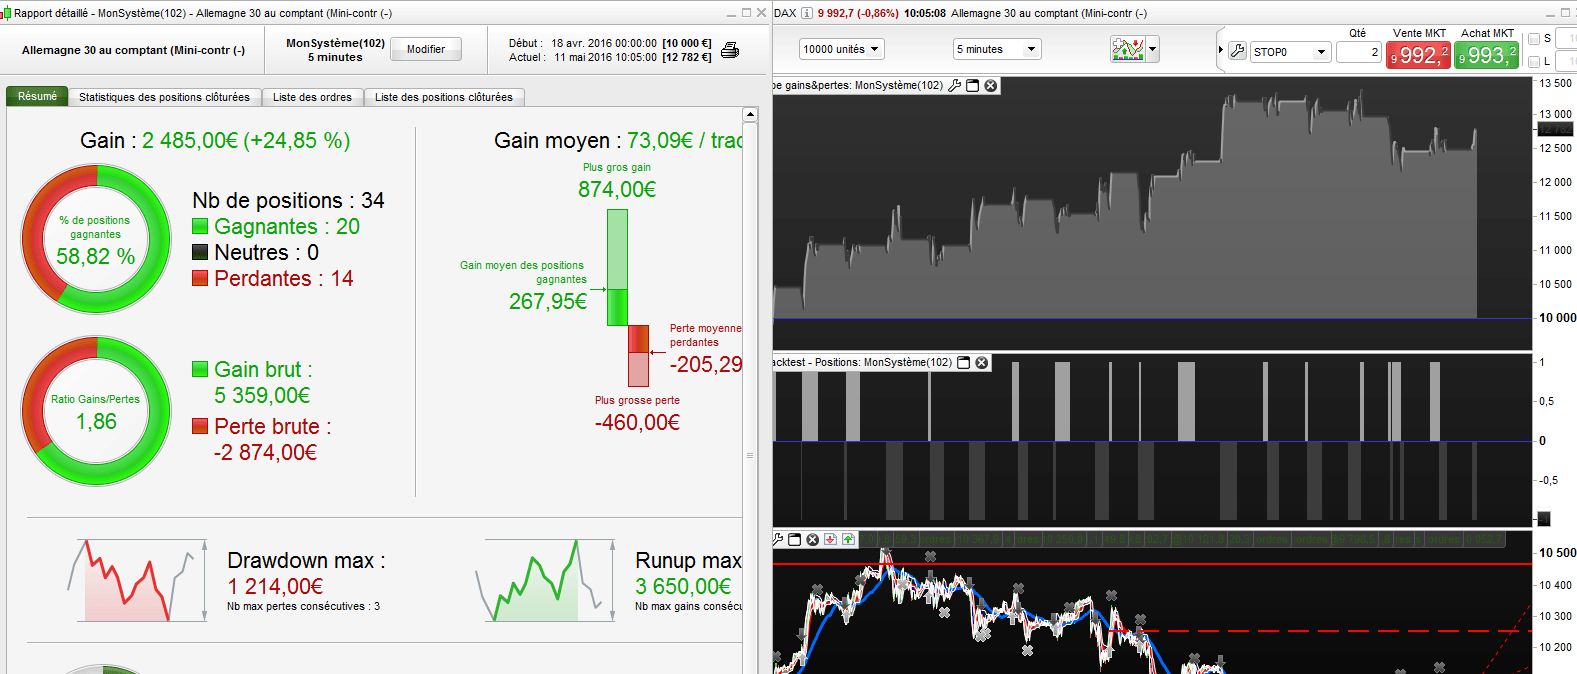Switch to the Résumé tab
The width and height of the screenshot is (1577, 674).
37,96
